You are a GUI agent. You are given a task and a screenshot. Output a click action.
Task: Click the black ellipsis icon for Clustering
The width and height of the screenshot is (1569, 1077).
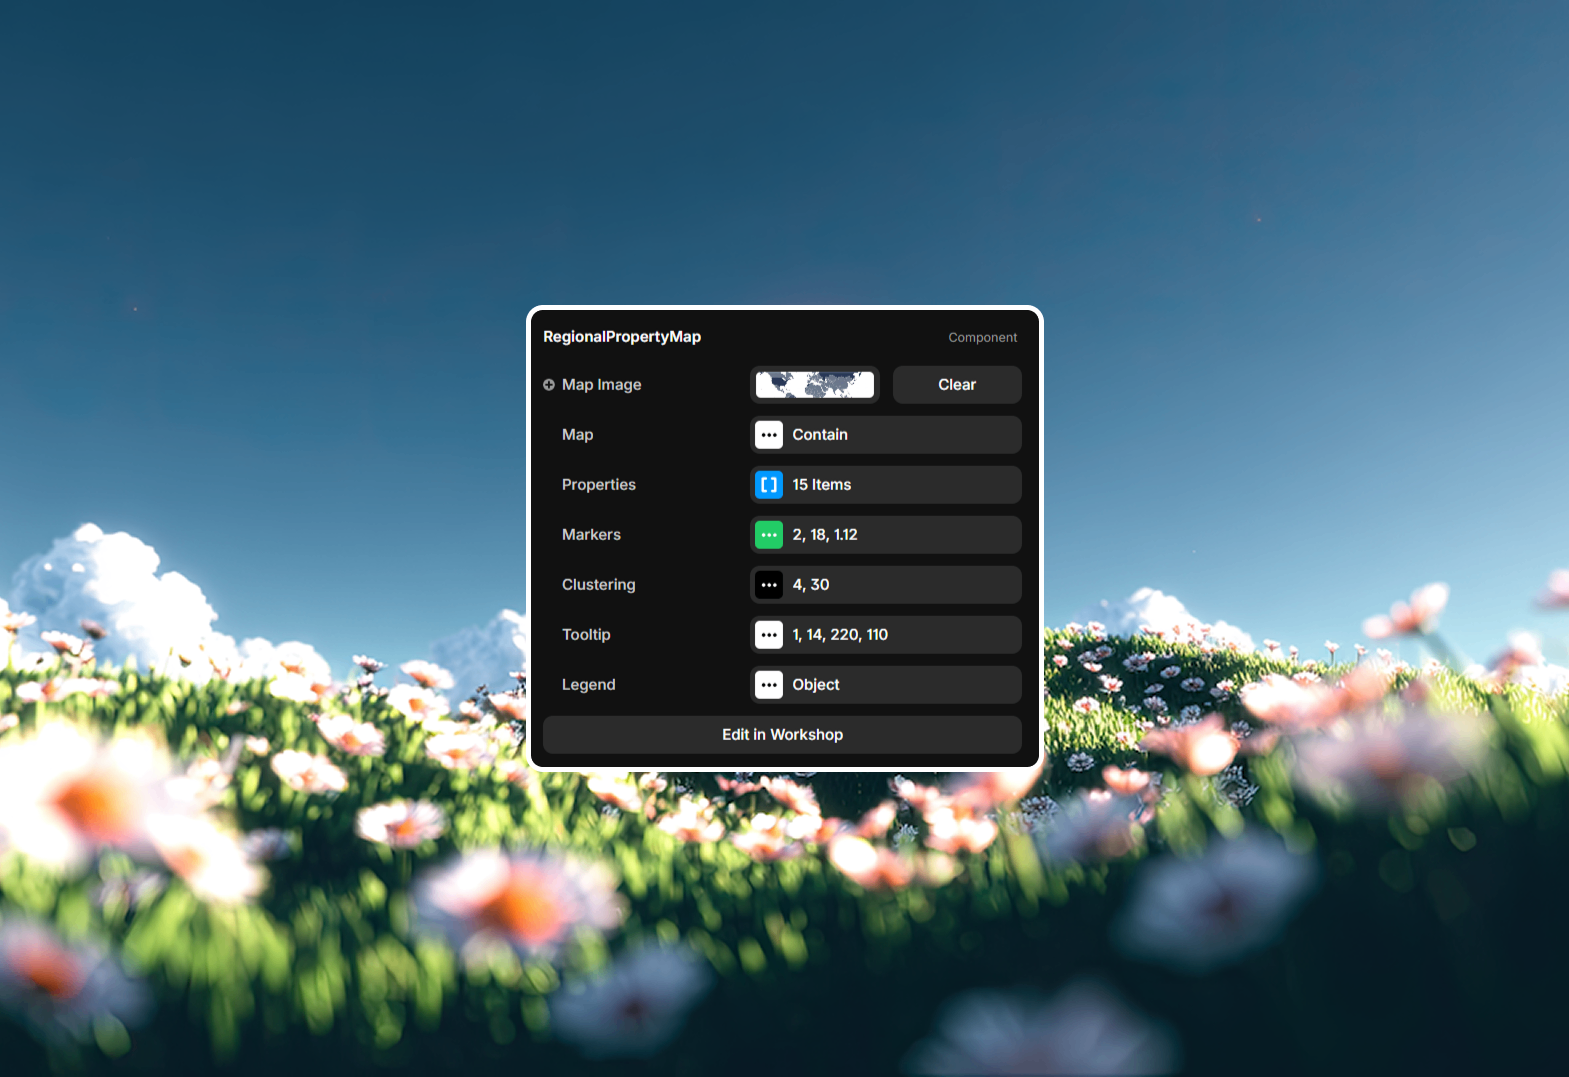coord(768,585)
